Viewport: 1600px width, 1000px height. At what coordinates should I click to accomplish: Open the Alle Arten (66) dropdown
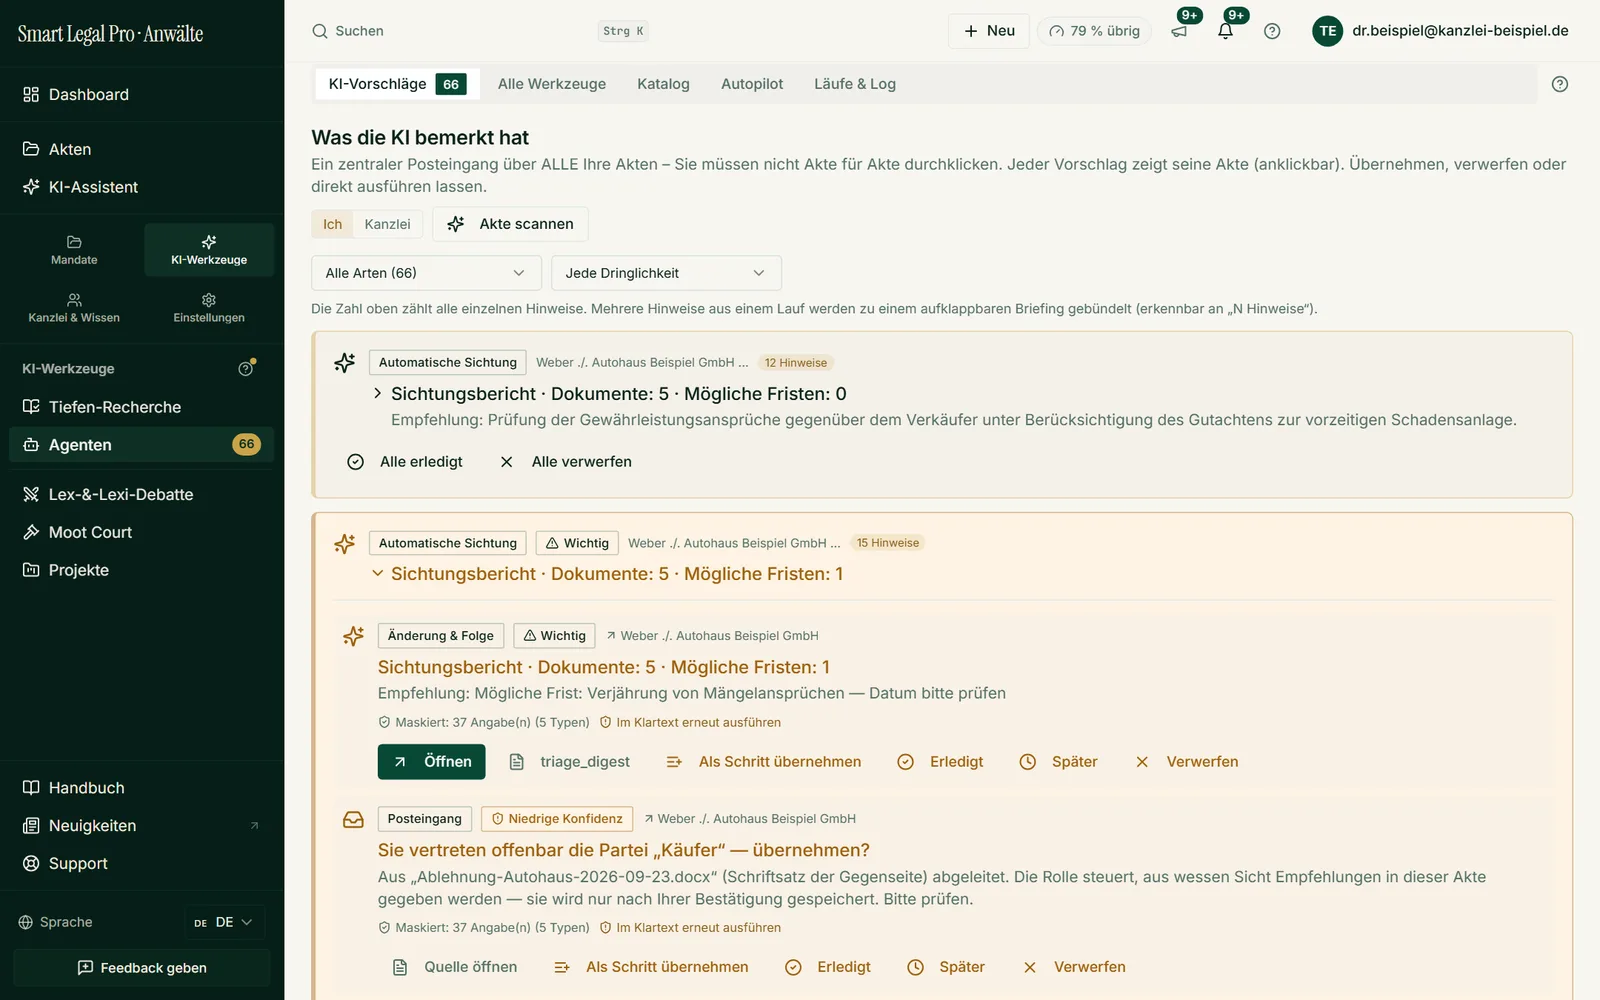(426, 273)
